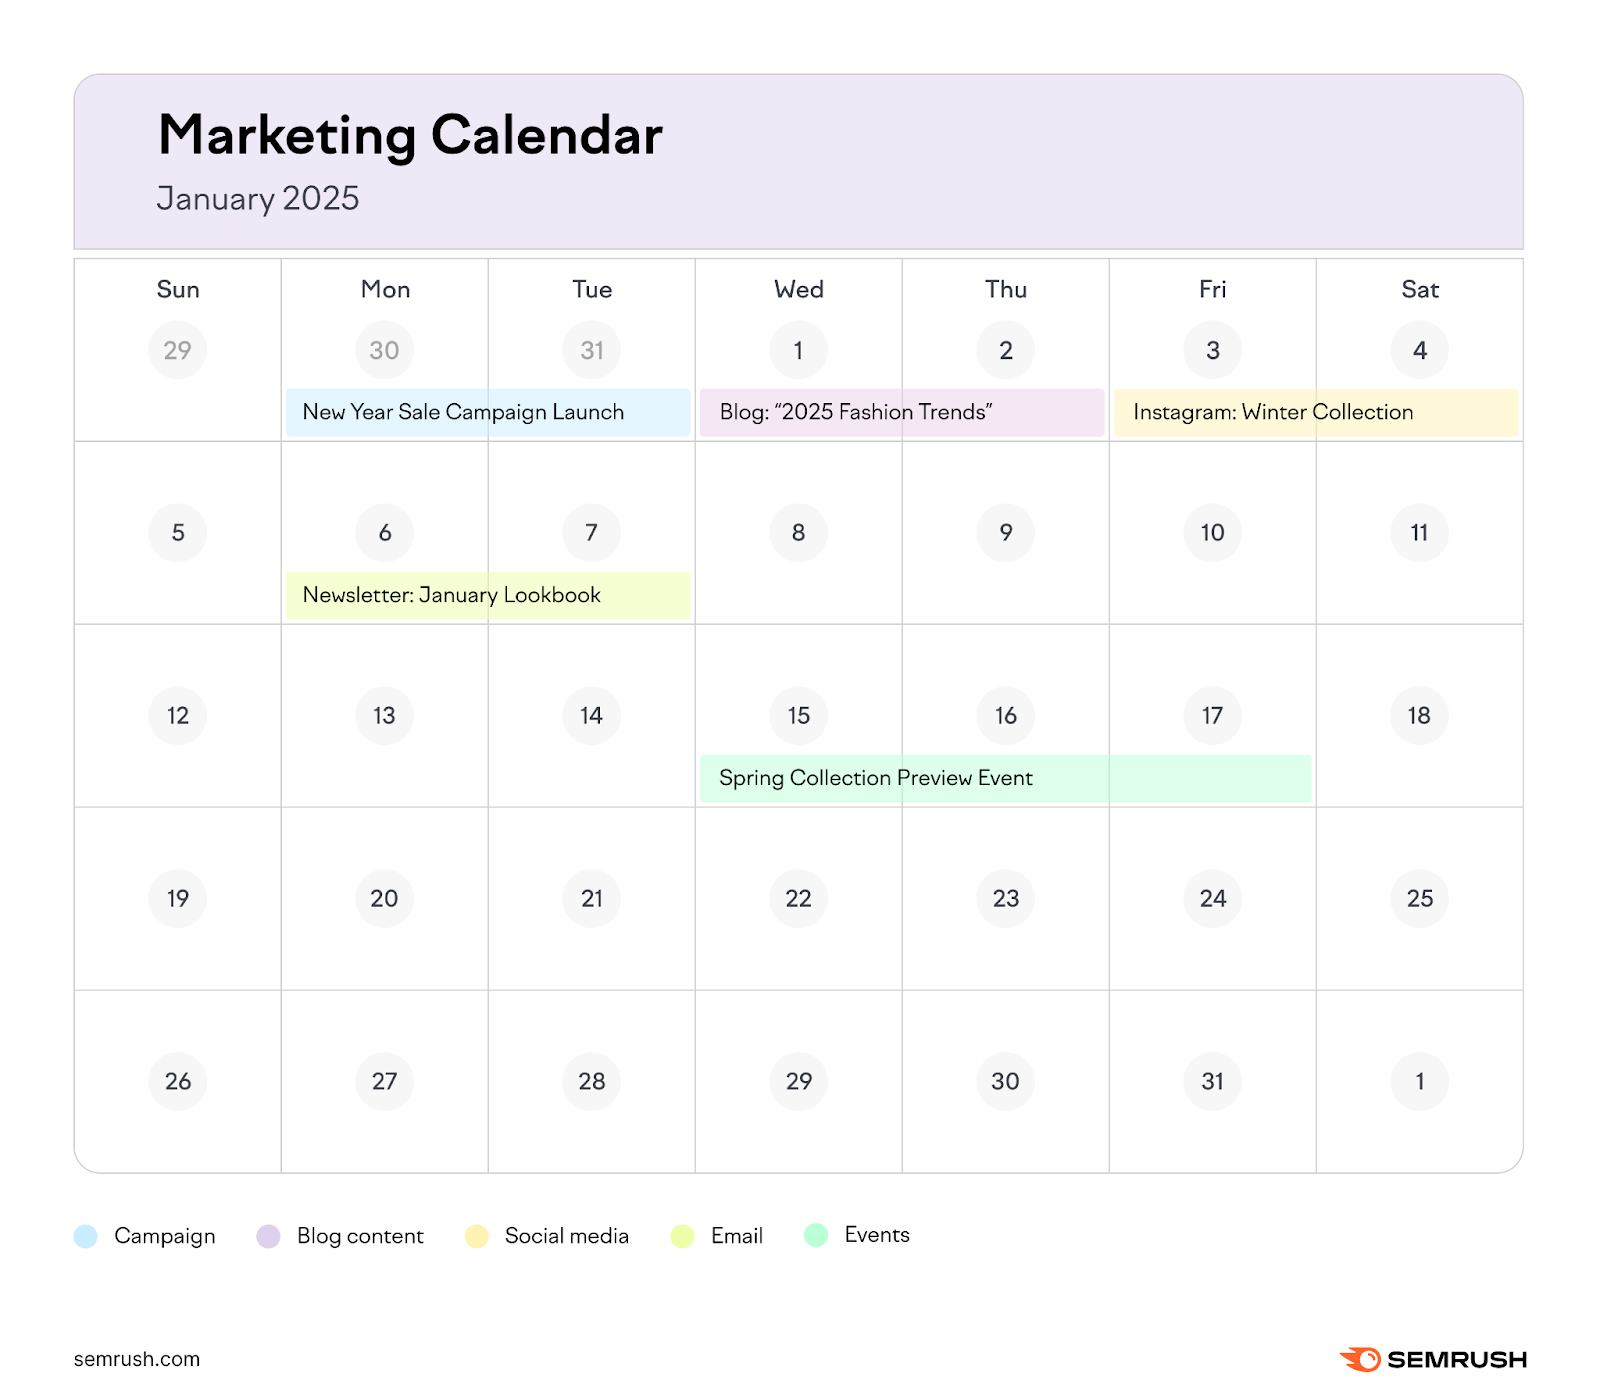Select date 27 in last week
This screenshot has width=1600, height=1395.
[384, 1081]
